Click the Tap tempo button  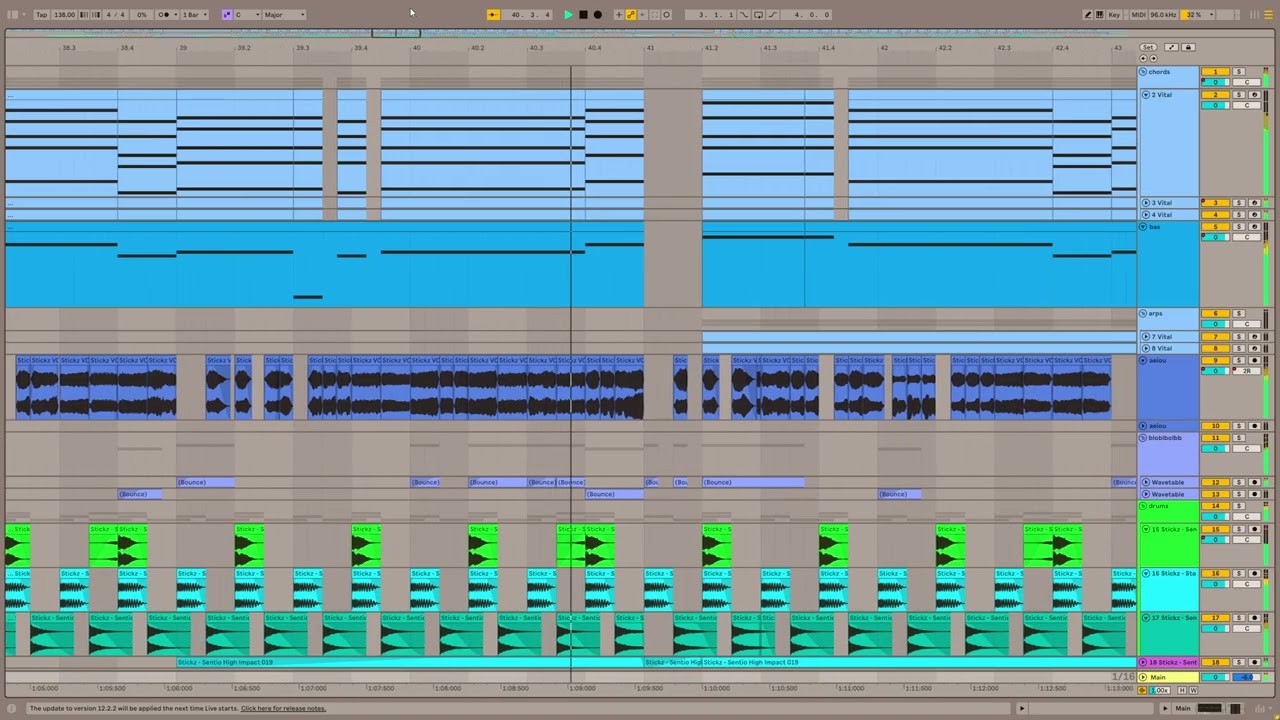42,15
